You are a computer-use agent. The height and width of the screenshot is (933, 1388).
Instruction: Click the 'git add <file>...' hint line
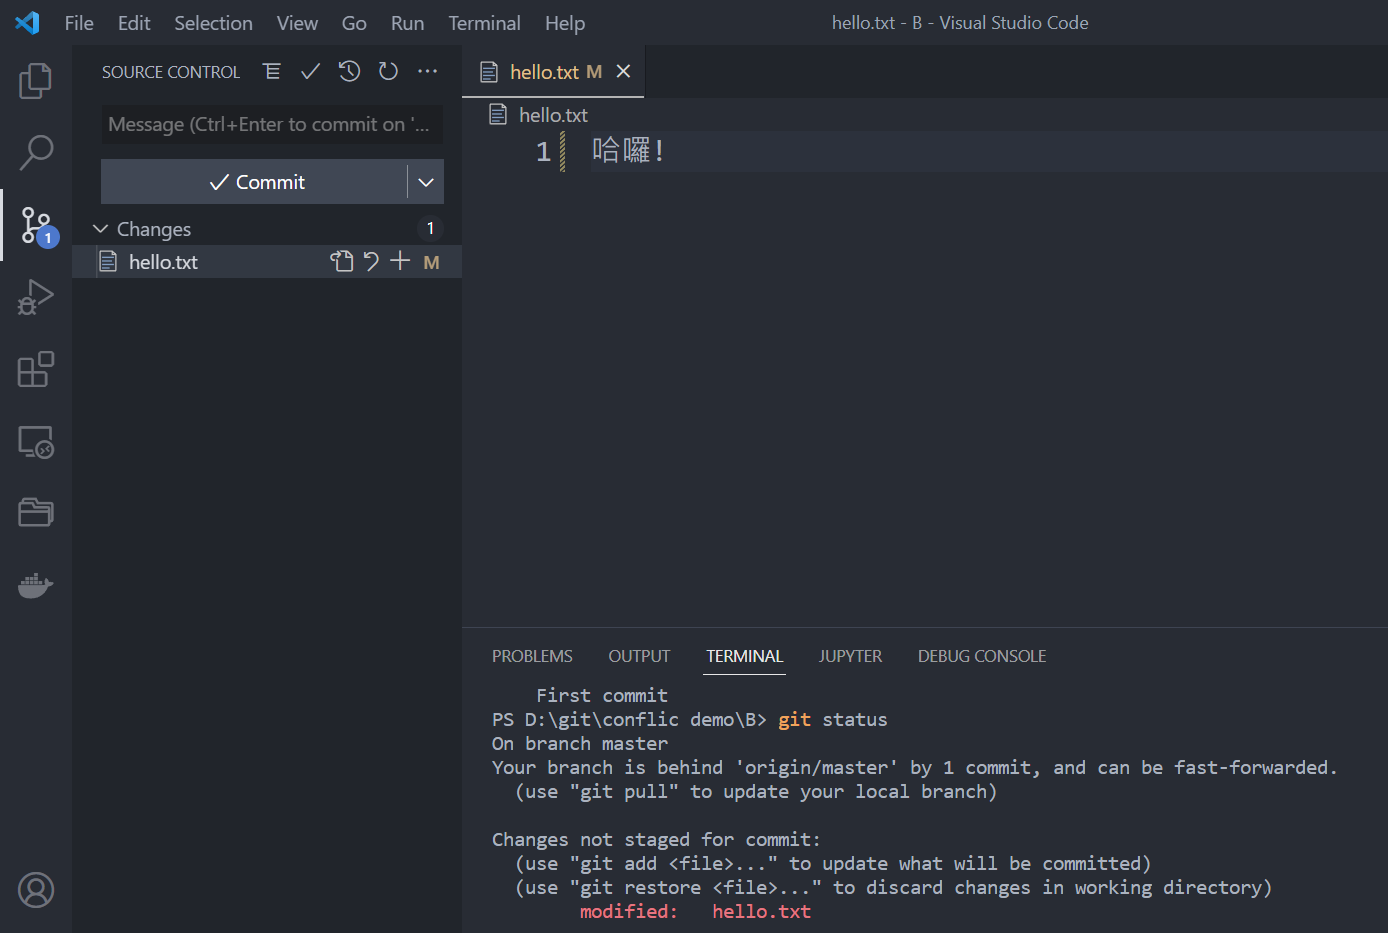pos(833,863)
